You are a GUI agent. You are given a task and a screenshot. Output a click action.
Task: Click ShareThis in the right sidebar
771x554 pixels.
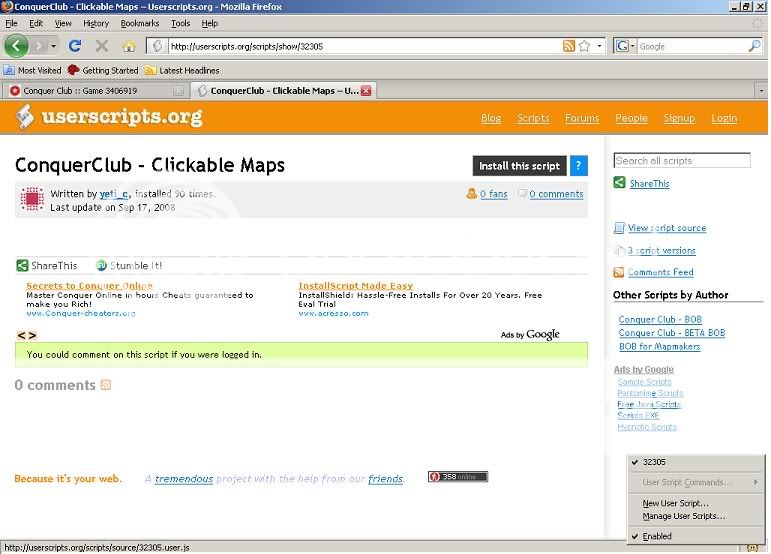point(650,183)
